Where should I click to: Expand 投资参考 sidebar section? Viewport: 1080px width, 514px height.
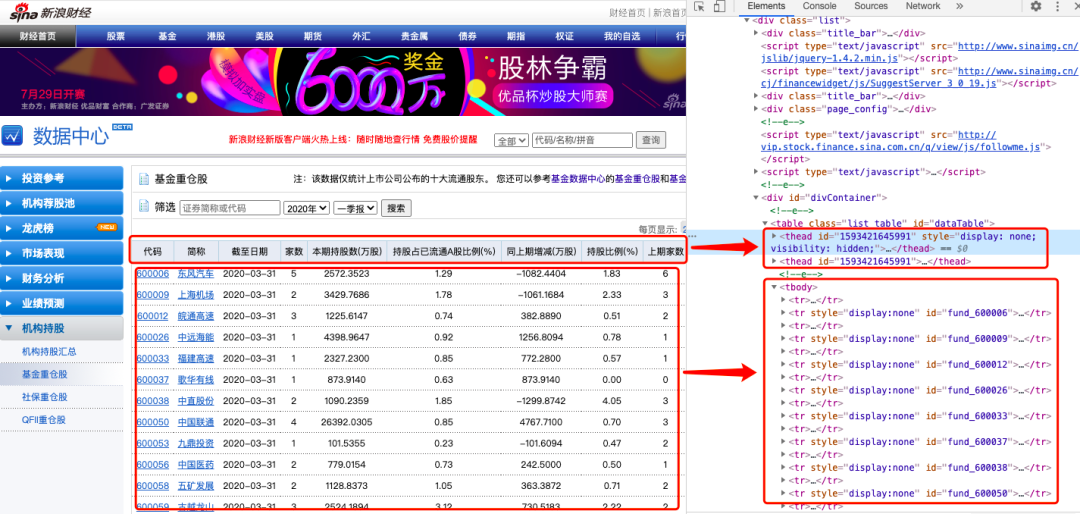62,178
